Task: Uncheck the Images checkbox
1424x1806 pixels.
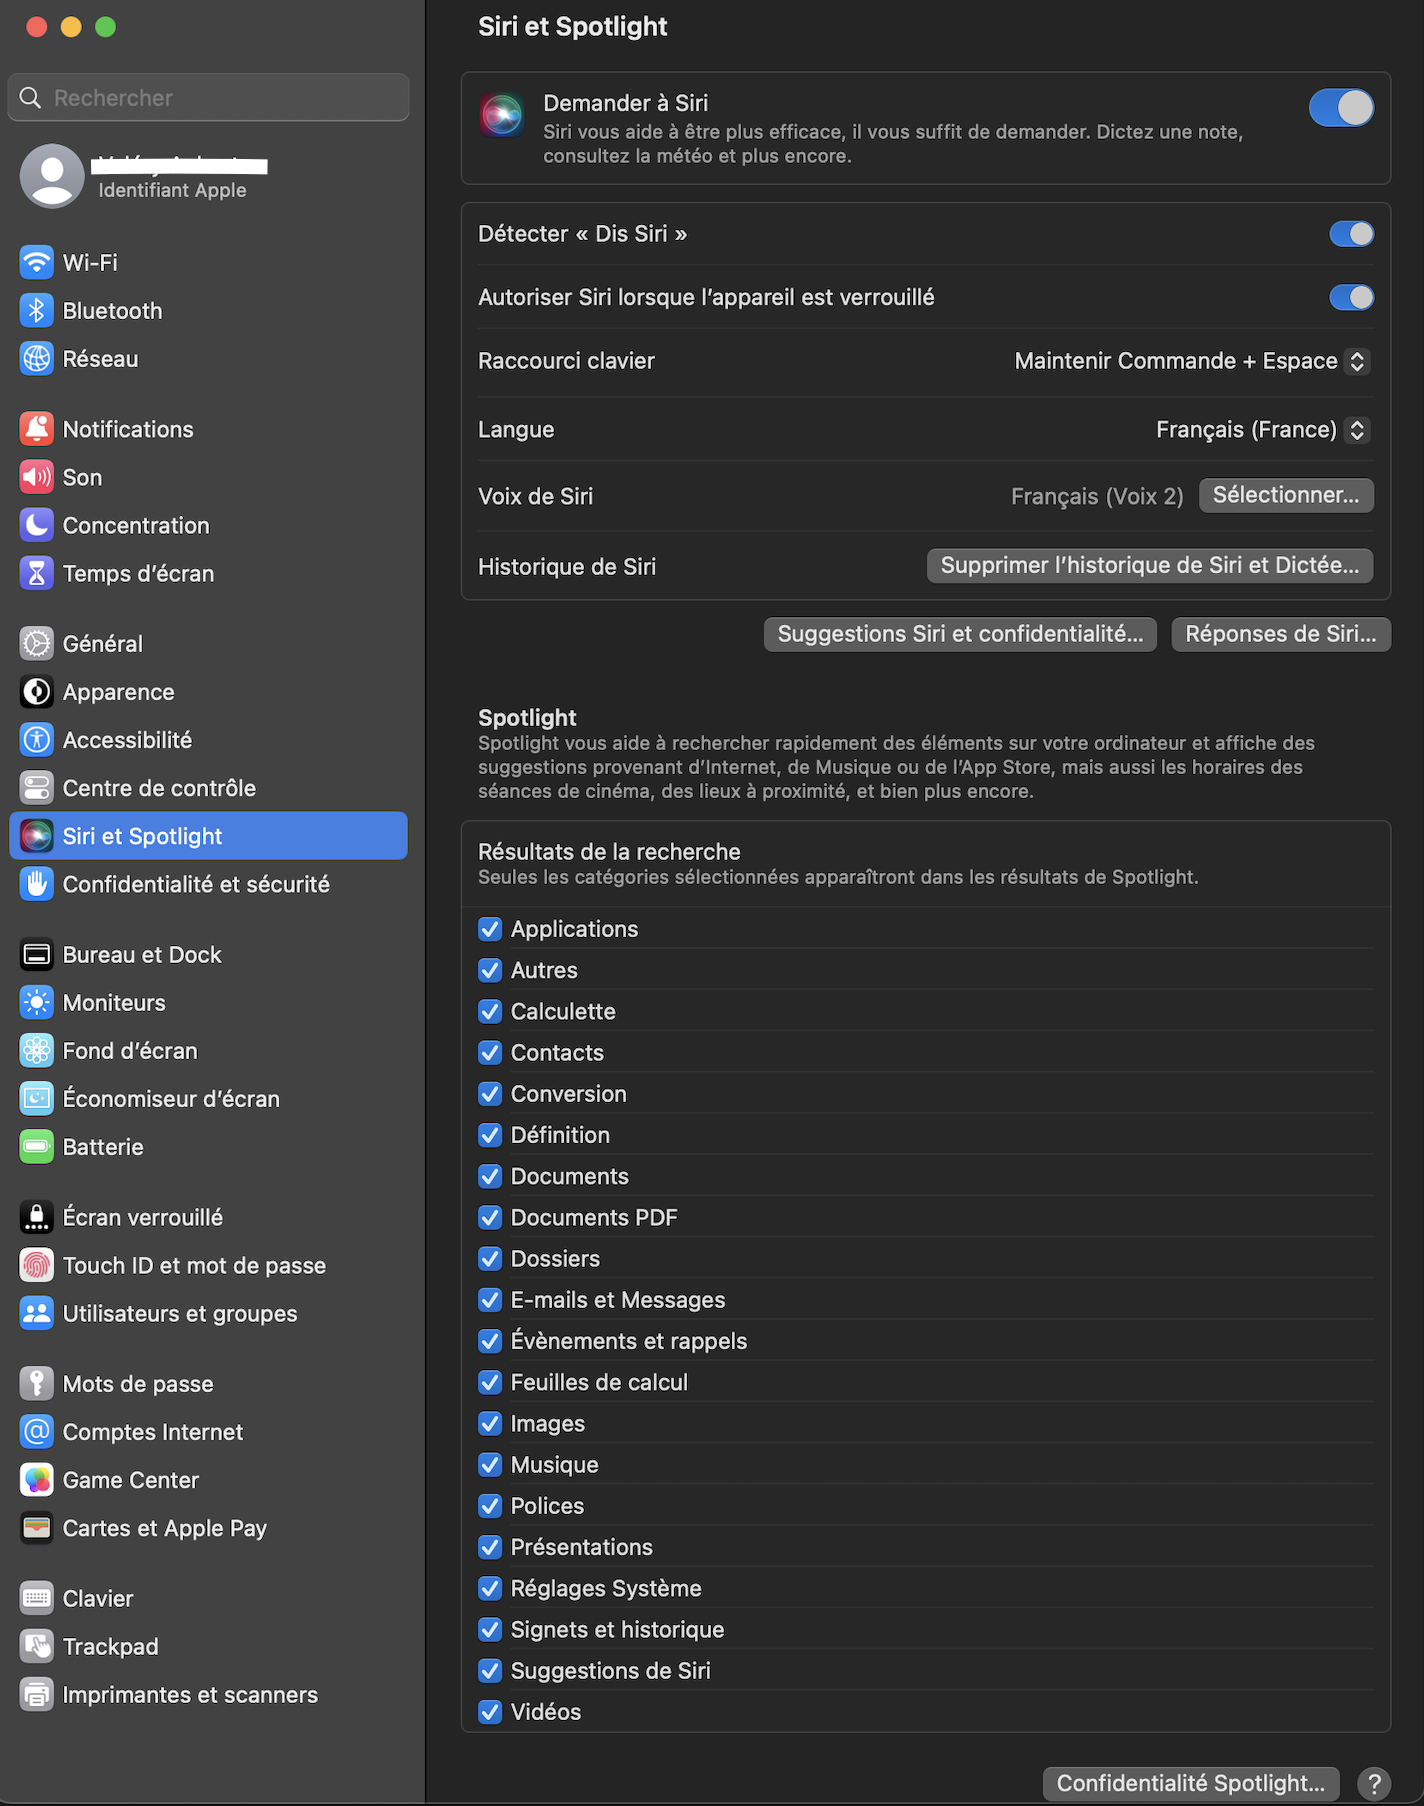Action: point(490,1423)
